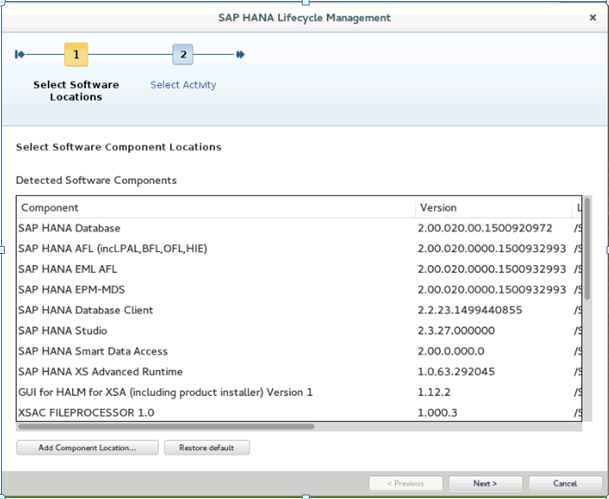Select SAP HANA XS Advanced Runtime row
Image resolution: width=609 pixels, height=499 pixels.
point(215,371)
